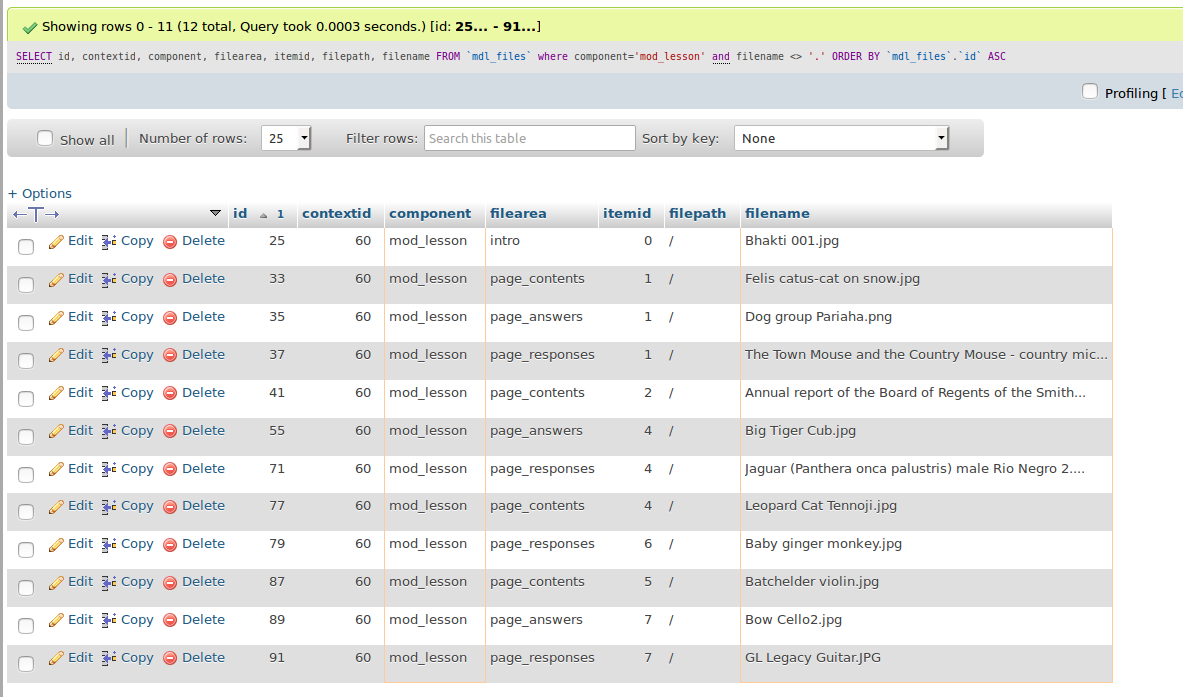
Task: Click the Edit pencil for Dog group Pariaha.png
Action: 57,318
